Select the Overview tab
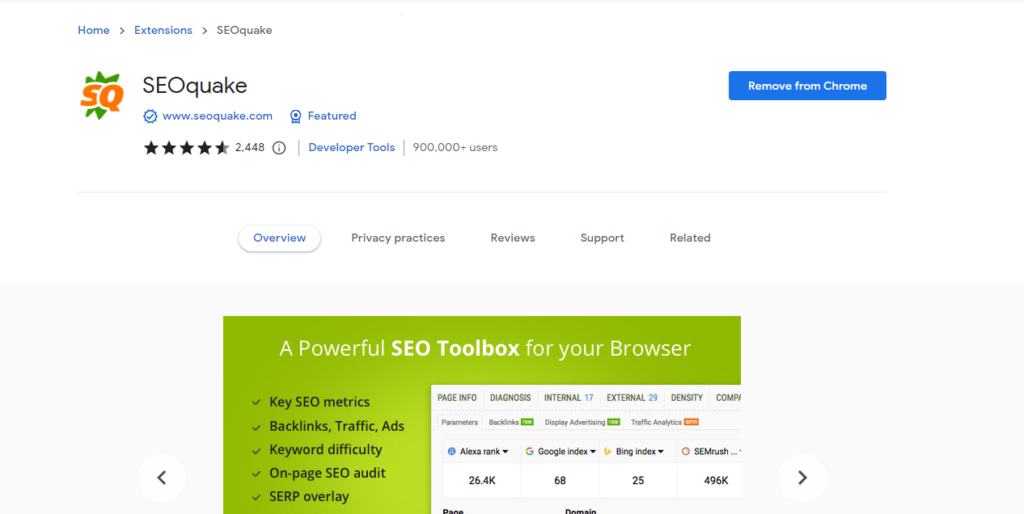 pyautogui.click(x=280, y=238)
